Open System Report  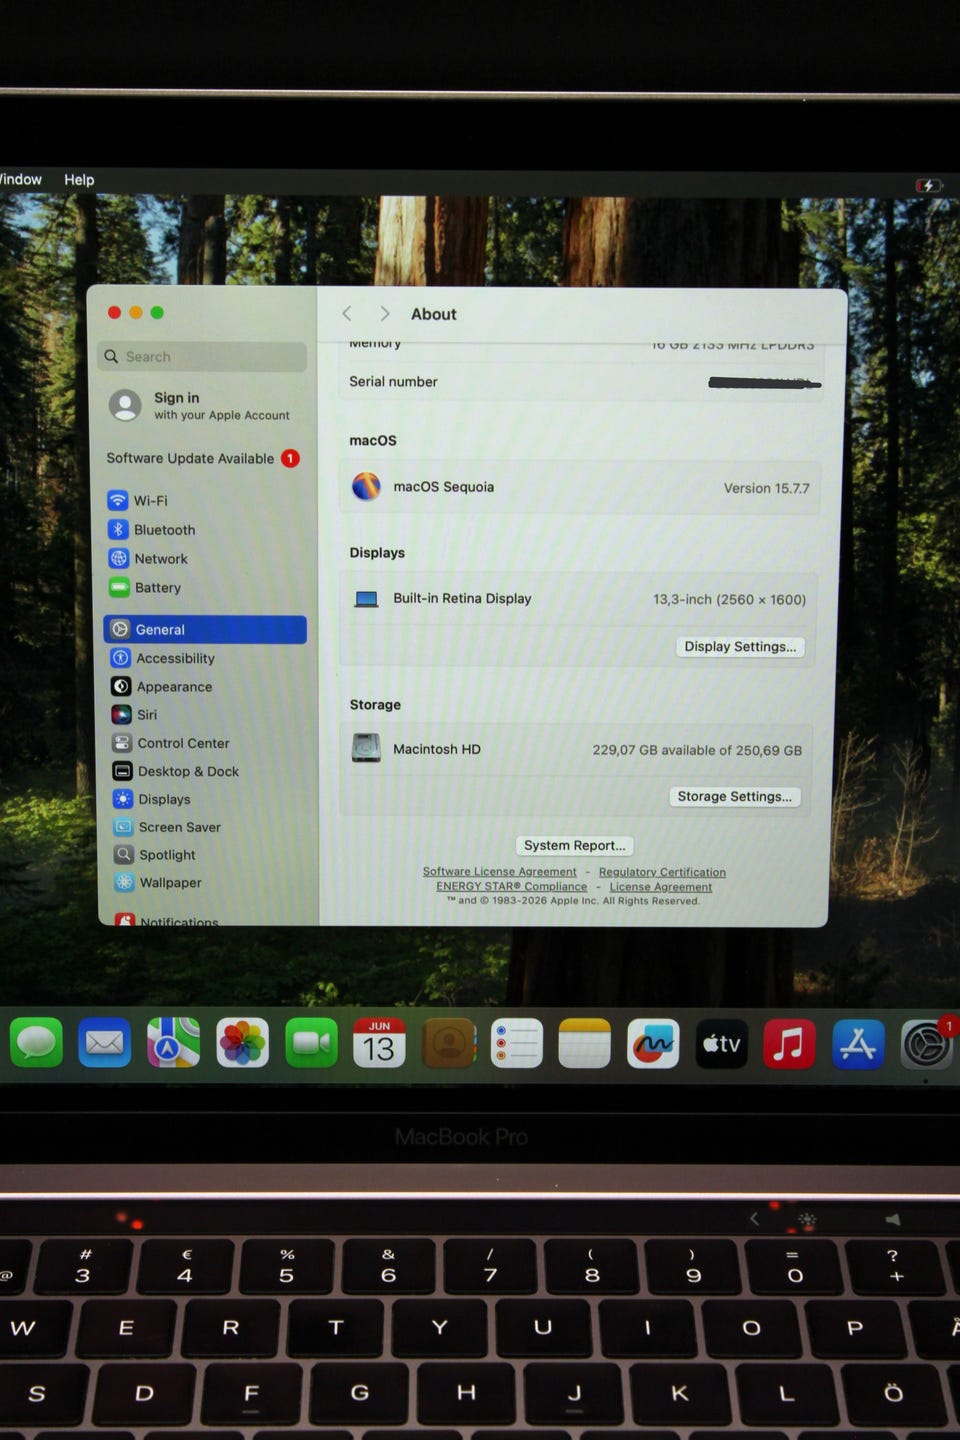coord(574,845)
